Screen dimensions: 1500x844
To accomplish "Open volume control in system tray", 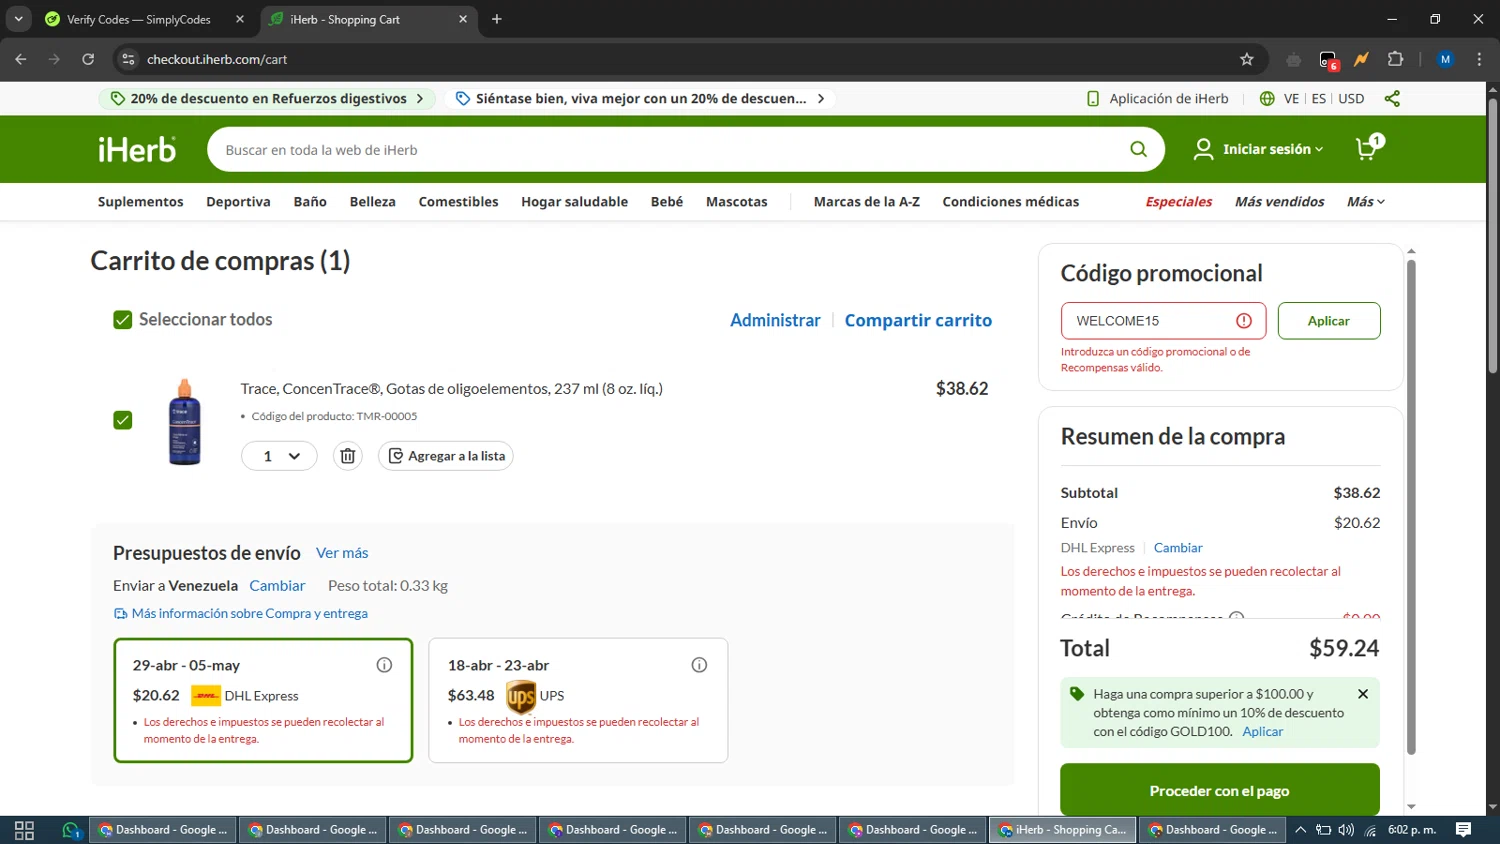I will point(1346,830).
